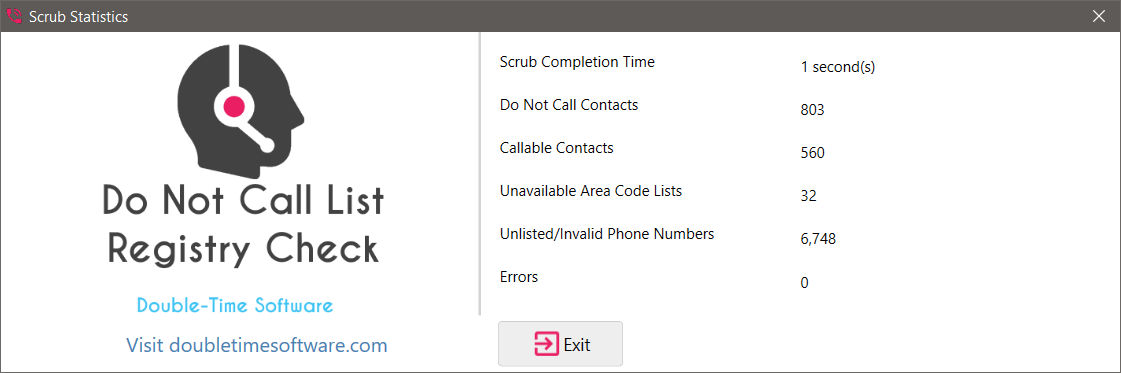Viewport: 1121px width, 373px height.
Task: Select the Do Not Call Contacts label
Action: (x=569, y=105)
